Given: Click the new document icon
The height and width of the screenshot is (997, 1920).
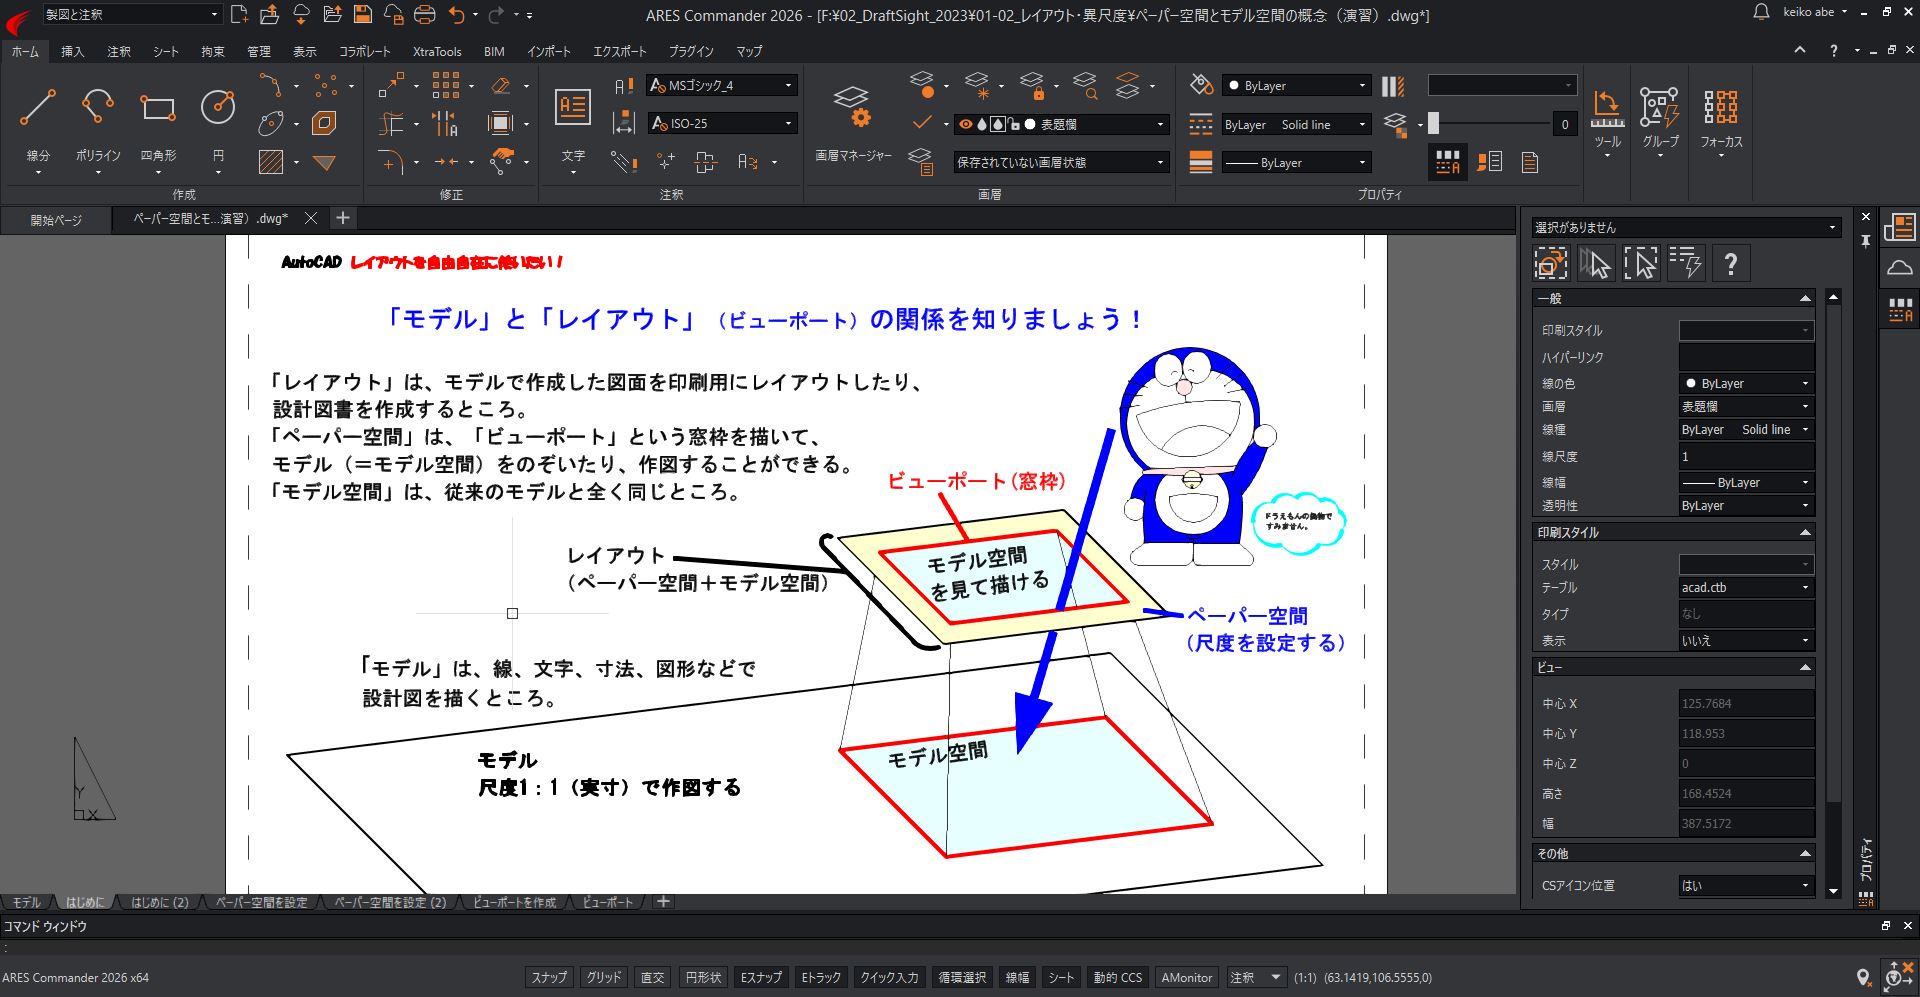Looking at the screenshot, I should [x=239, y=14].
